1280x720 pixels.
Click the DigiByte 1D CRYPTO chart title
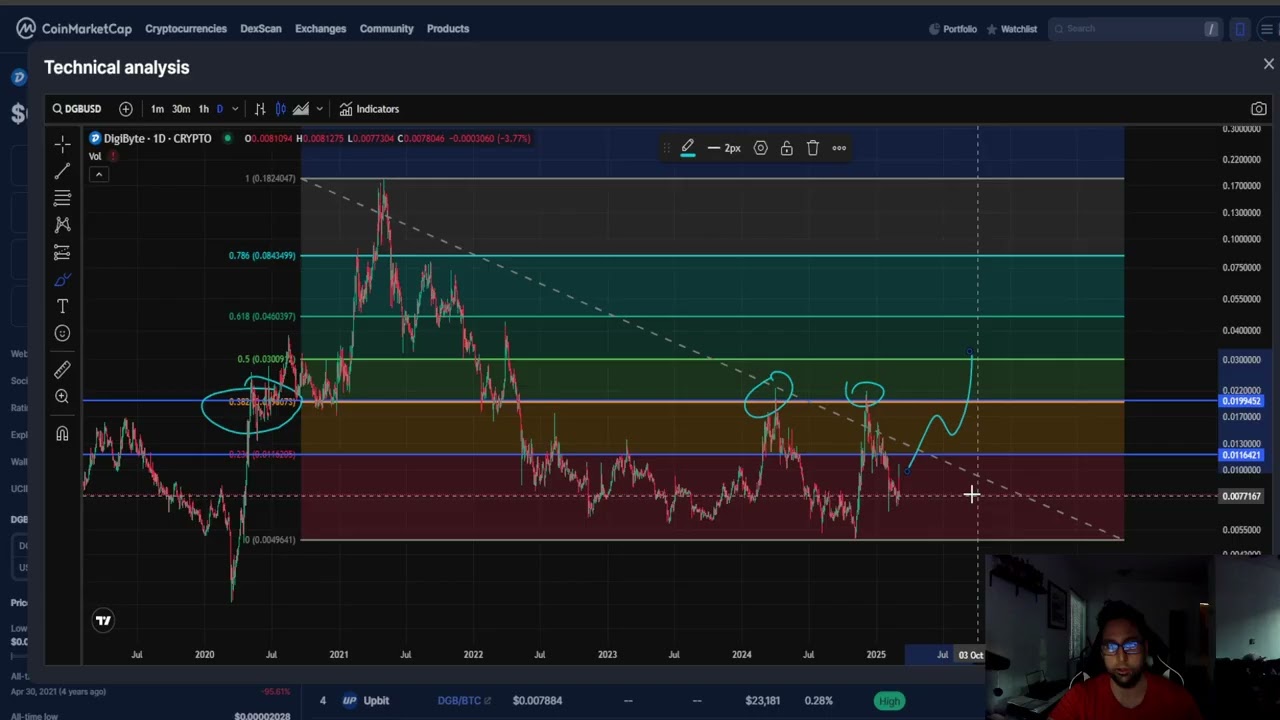tap(157, 138)
